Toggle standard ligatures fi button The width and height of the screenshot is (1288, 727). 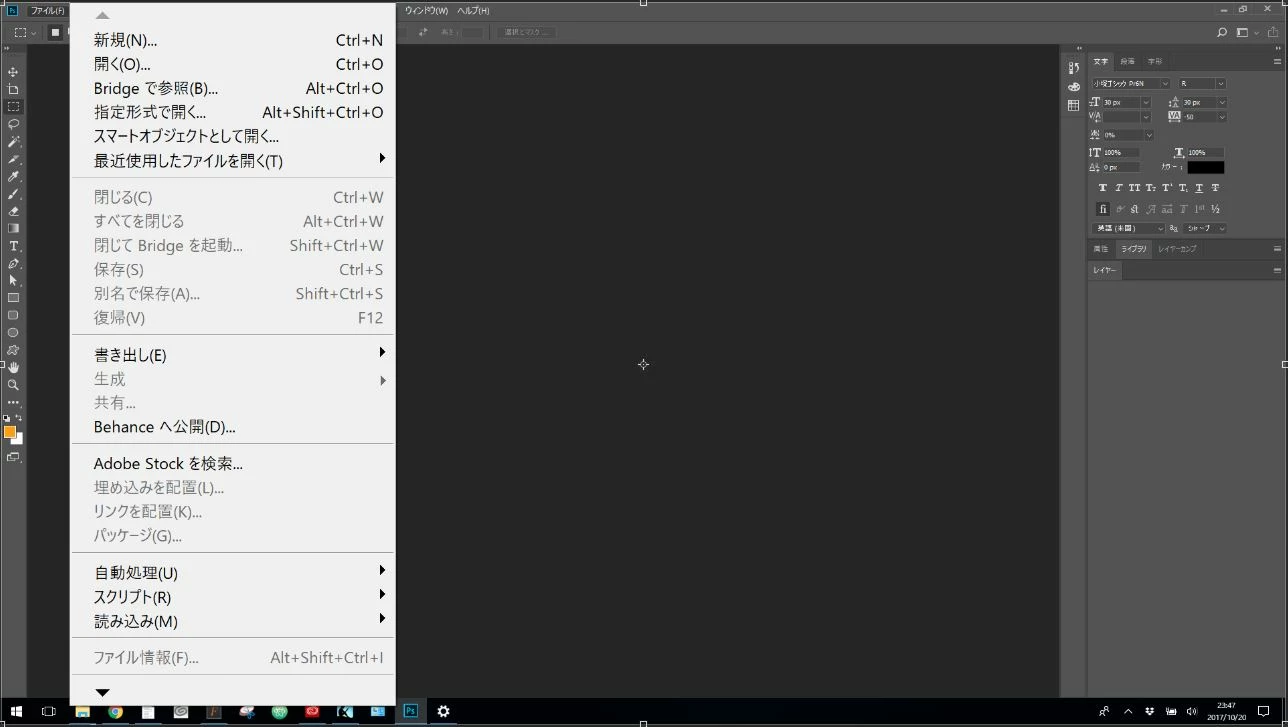(1103, 209)
